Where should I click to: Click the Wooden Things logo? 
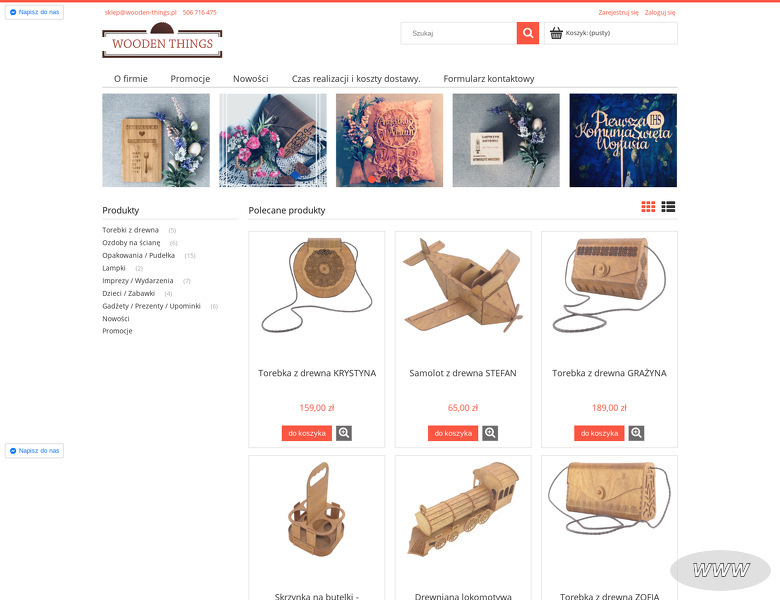point(162,41)
